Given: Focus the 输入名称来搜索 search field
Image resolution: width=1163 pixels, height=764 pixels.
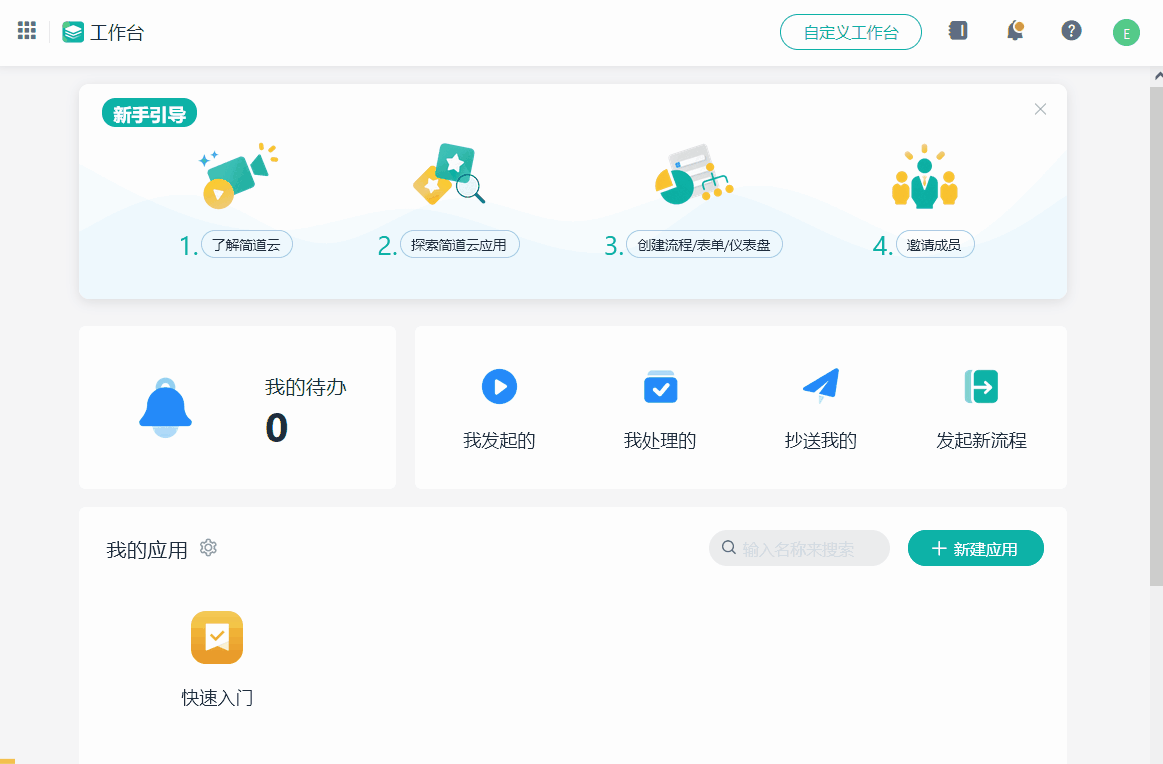Looking at the screenshot, I should click(x=799, y=548).
